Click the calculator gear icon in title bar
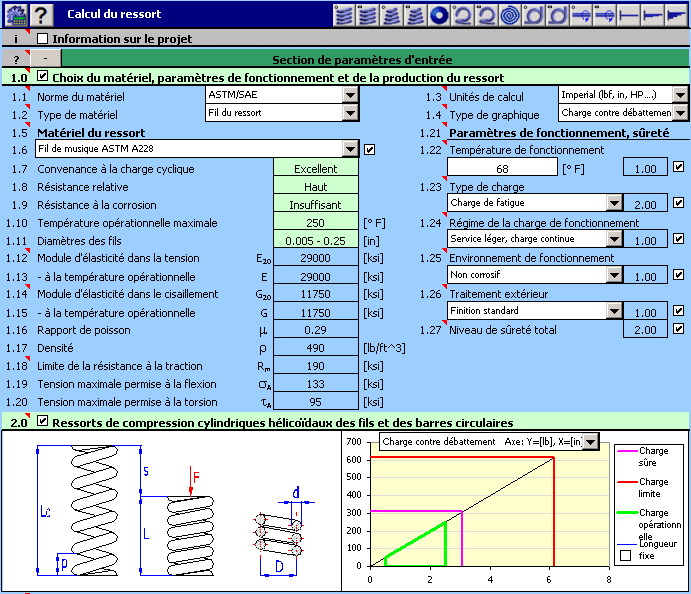 (x=16, y=15)
